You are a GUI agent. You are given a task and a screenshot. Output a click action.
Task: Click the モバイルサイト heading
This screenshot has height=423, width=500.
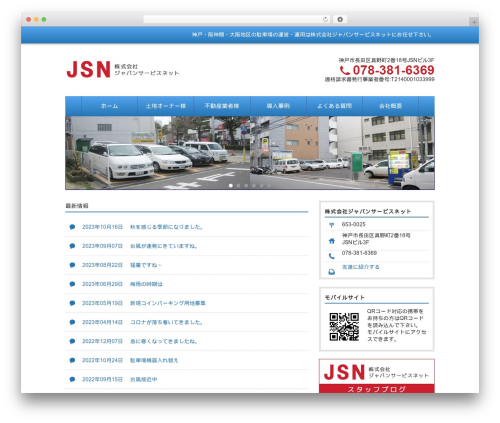(x=345, y=297)
